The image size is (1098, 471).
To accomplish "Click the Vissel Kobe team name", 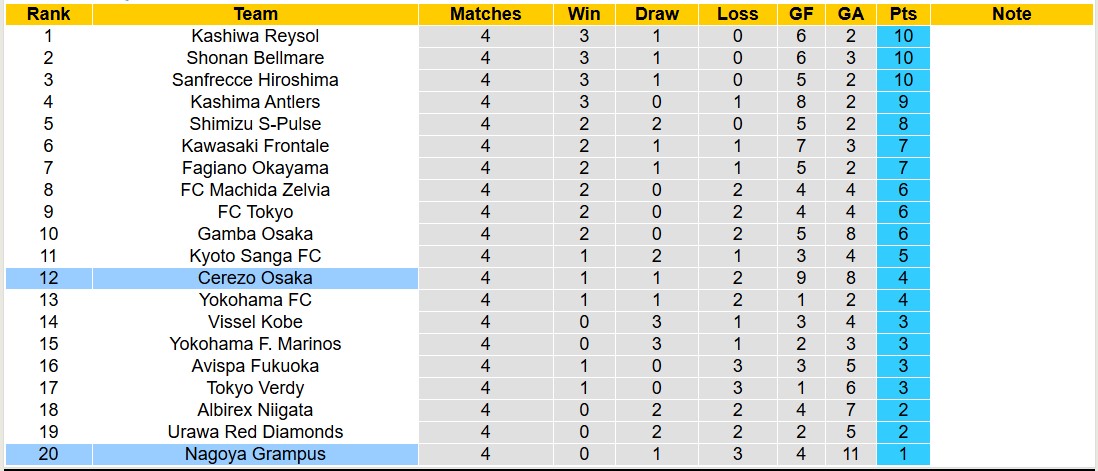I will click(x=255, y=322).
